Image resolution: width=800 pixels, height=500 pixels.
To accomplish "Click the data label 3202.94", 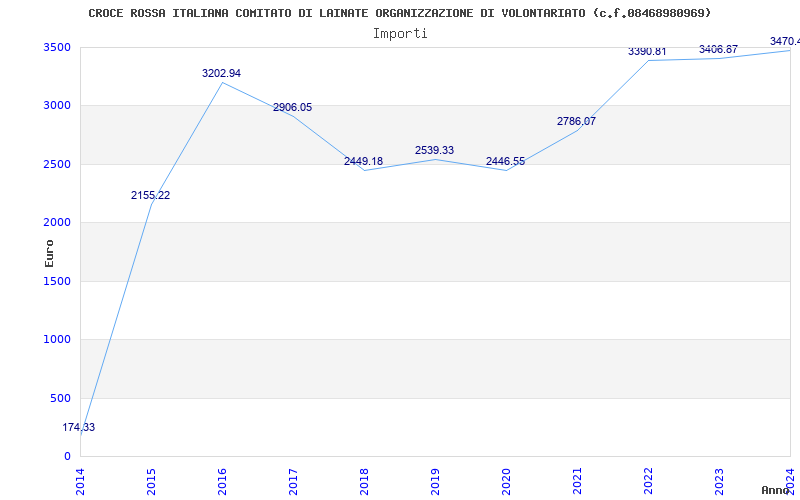I will pyautogui.click(x=221, y=73).
